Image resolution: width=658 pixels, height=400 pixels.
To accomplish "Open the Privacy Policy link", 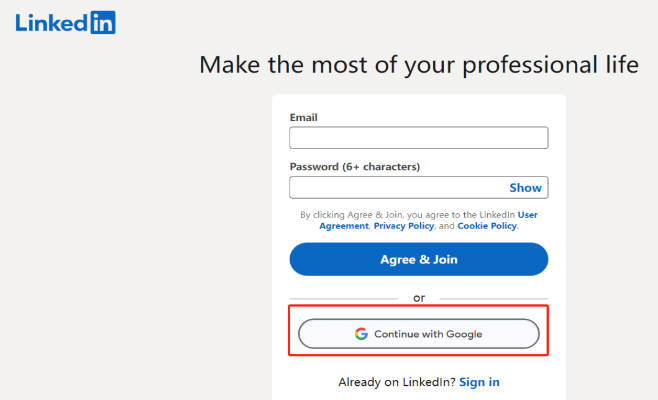I will 403,226.
